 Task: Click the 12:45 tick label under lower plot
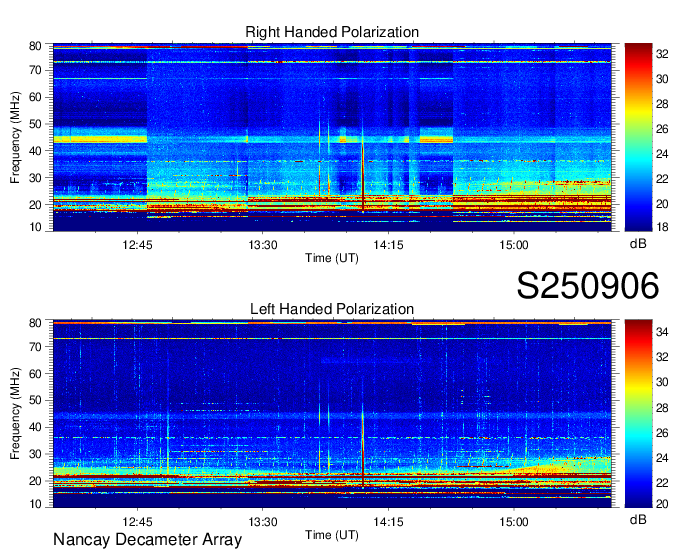[137, 522]
